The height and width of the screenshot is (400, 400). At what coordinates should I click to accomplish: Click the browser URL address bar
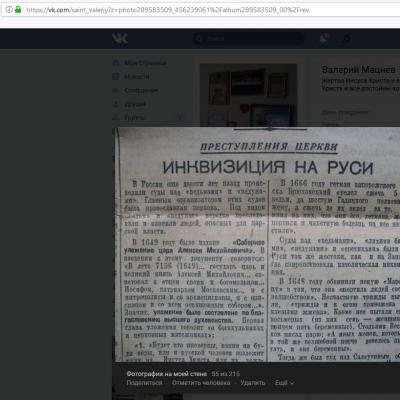coord(200,10)
